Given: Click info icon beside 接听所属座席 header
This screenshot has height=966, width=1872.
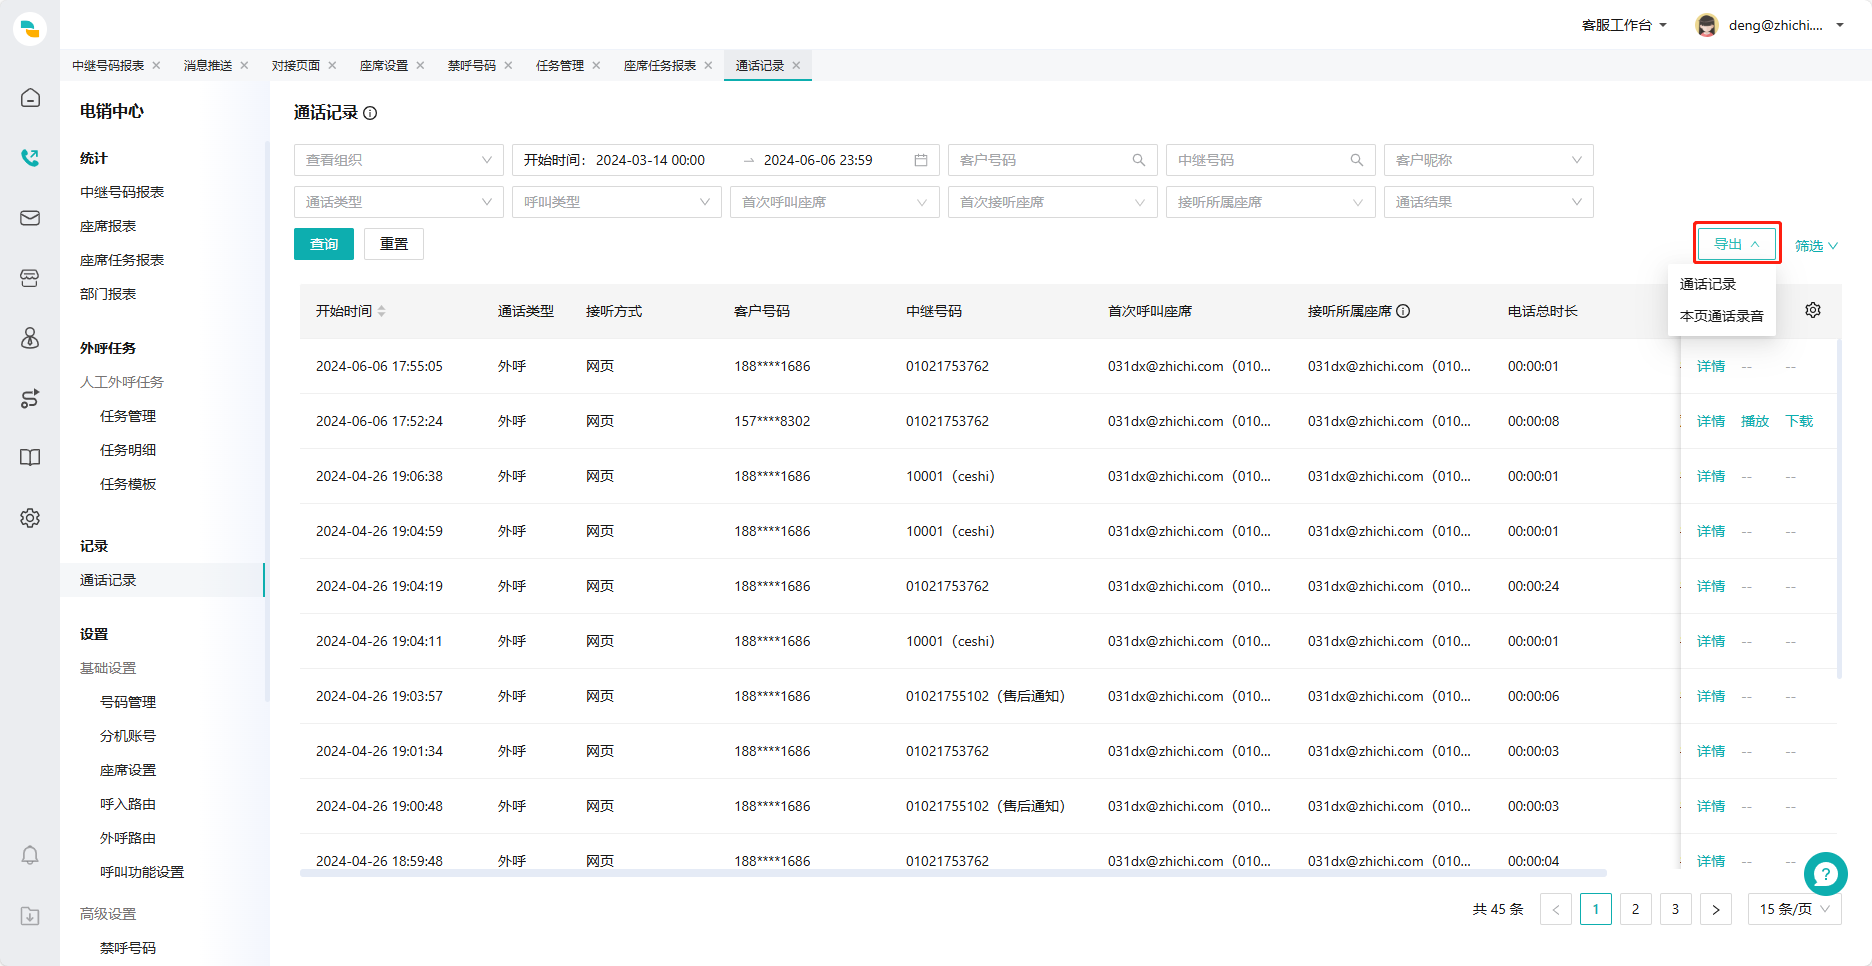Looking at the screenshot, I should tap(1403, 311).
